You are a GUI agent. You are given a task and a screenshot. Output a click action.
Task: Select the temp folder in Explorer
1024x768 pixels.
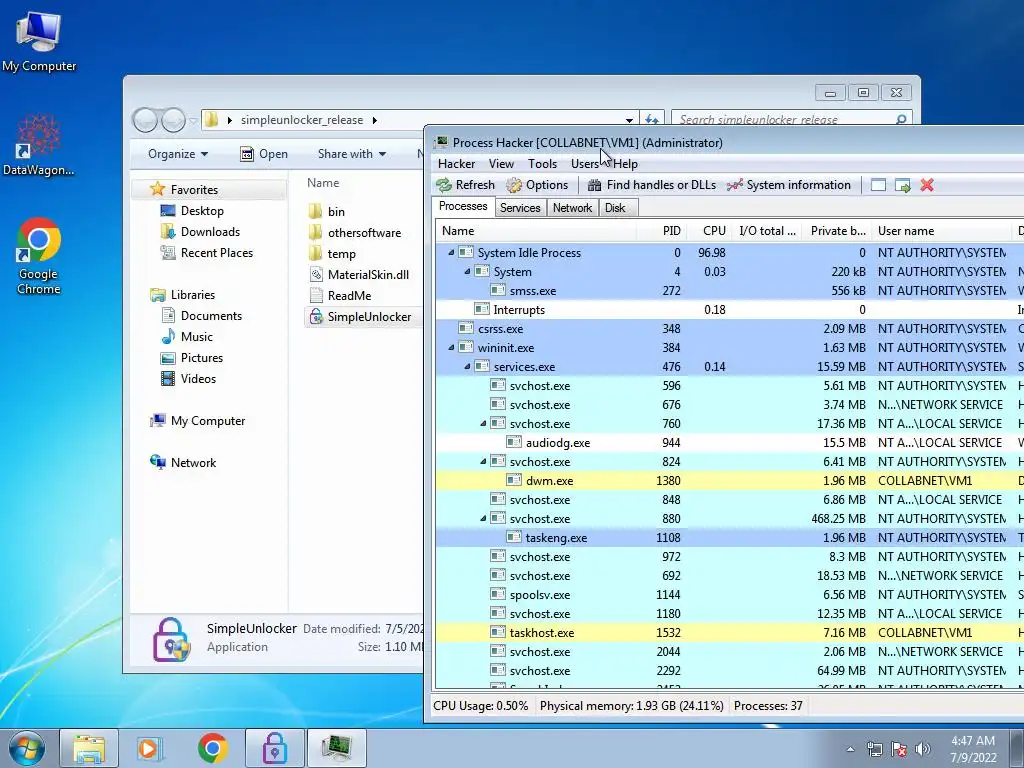332,253
